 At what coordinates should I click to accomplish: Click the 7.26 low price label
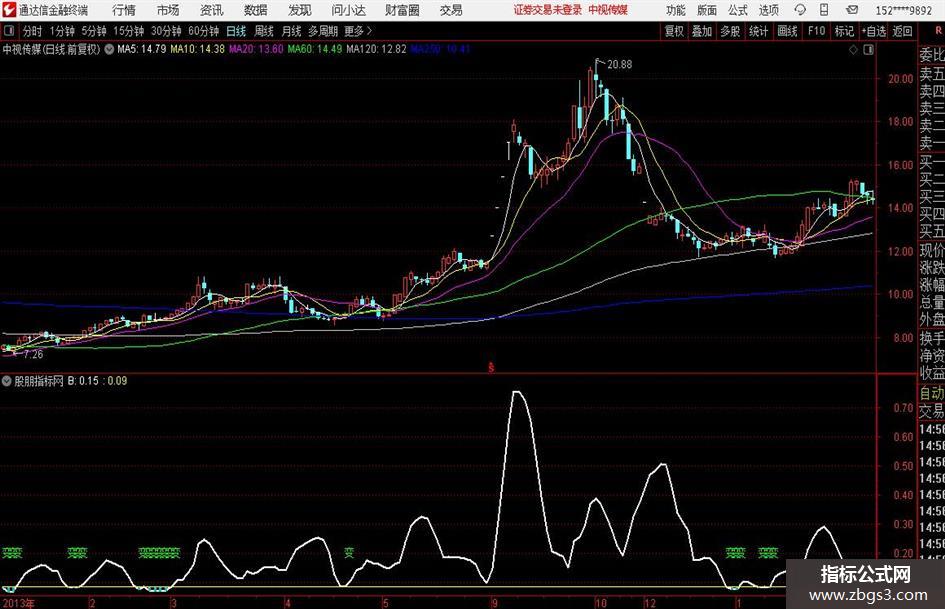[34, 355]
